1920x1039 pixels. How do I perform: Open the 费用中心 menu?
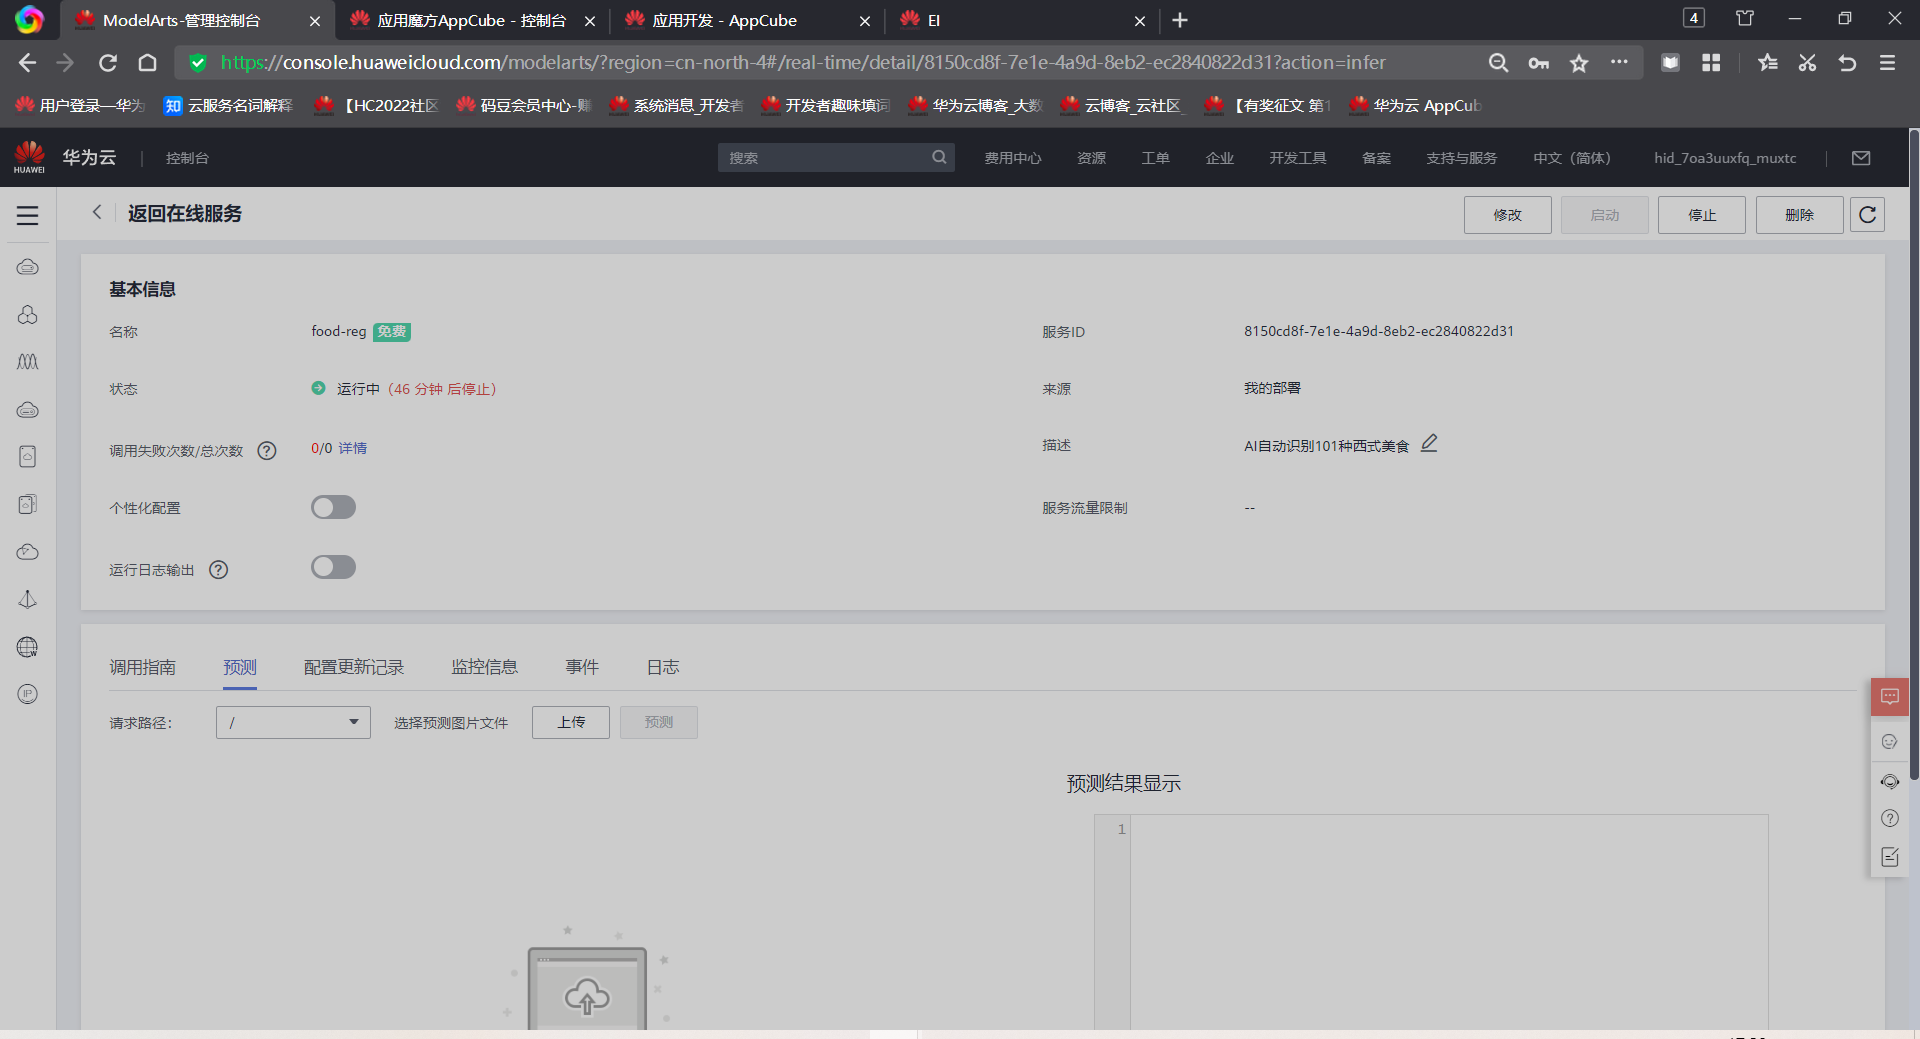pyautogui.click(x=1013, y=158)
